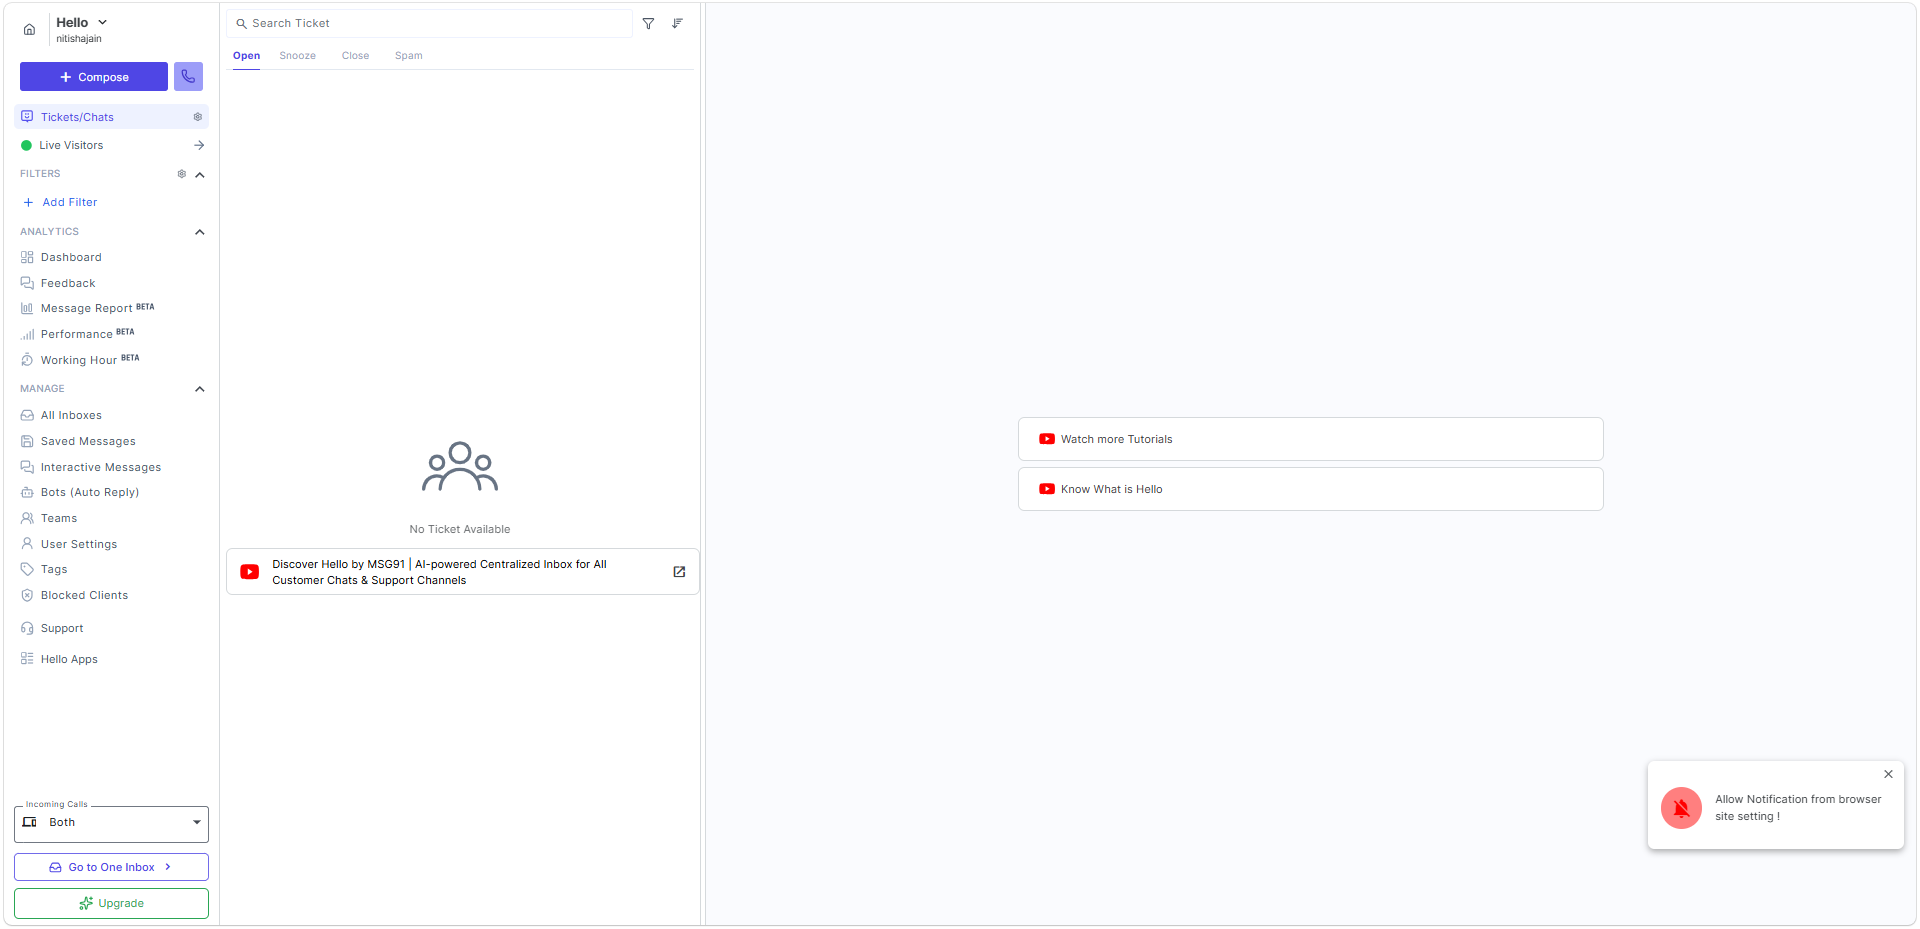
Task: Open the phone call dialer button
Action: click(188, 77)
